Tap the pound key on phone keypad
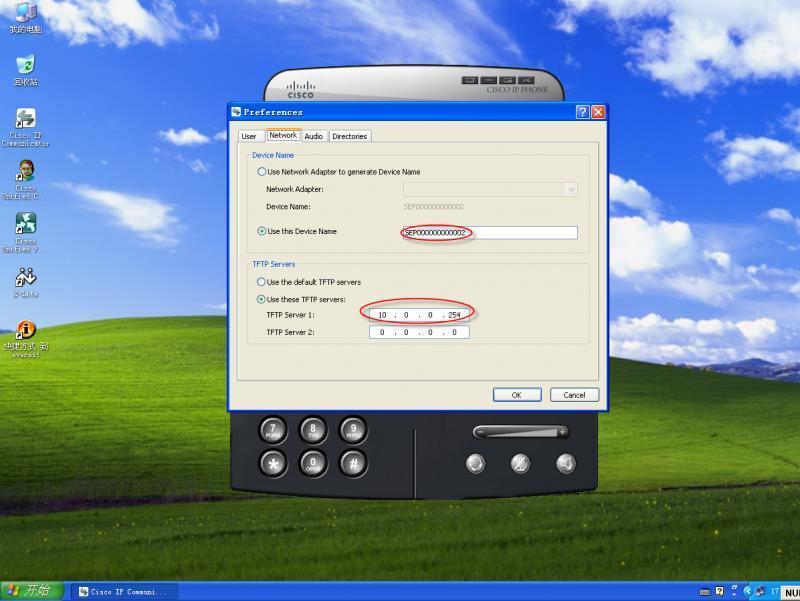 tap(353, 464)
